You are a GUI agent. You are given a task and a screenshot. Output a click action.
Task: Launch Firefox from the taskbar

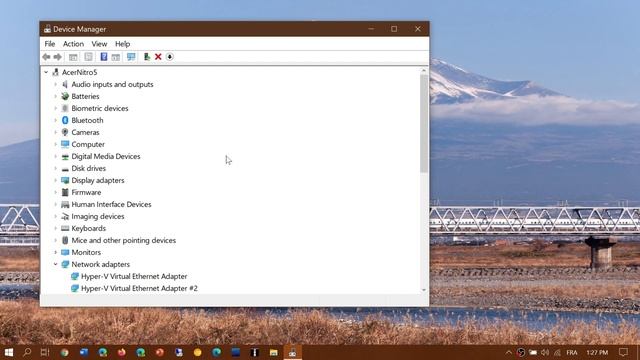click(x=122, y=352)
